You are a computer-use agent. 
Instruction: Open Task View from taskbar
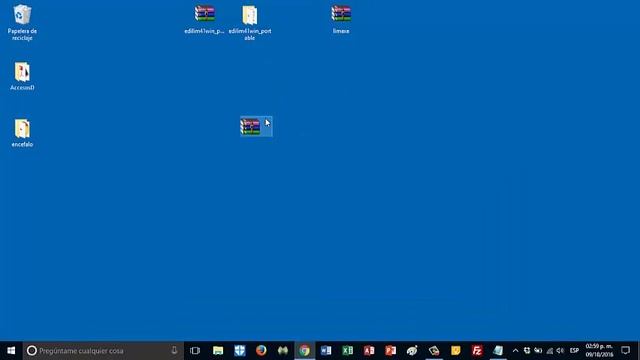click(195, 351)
